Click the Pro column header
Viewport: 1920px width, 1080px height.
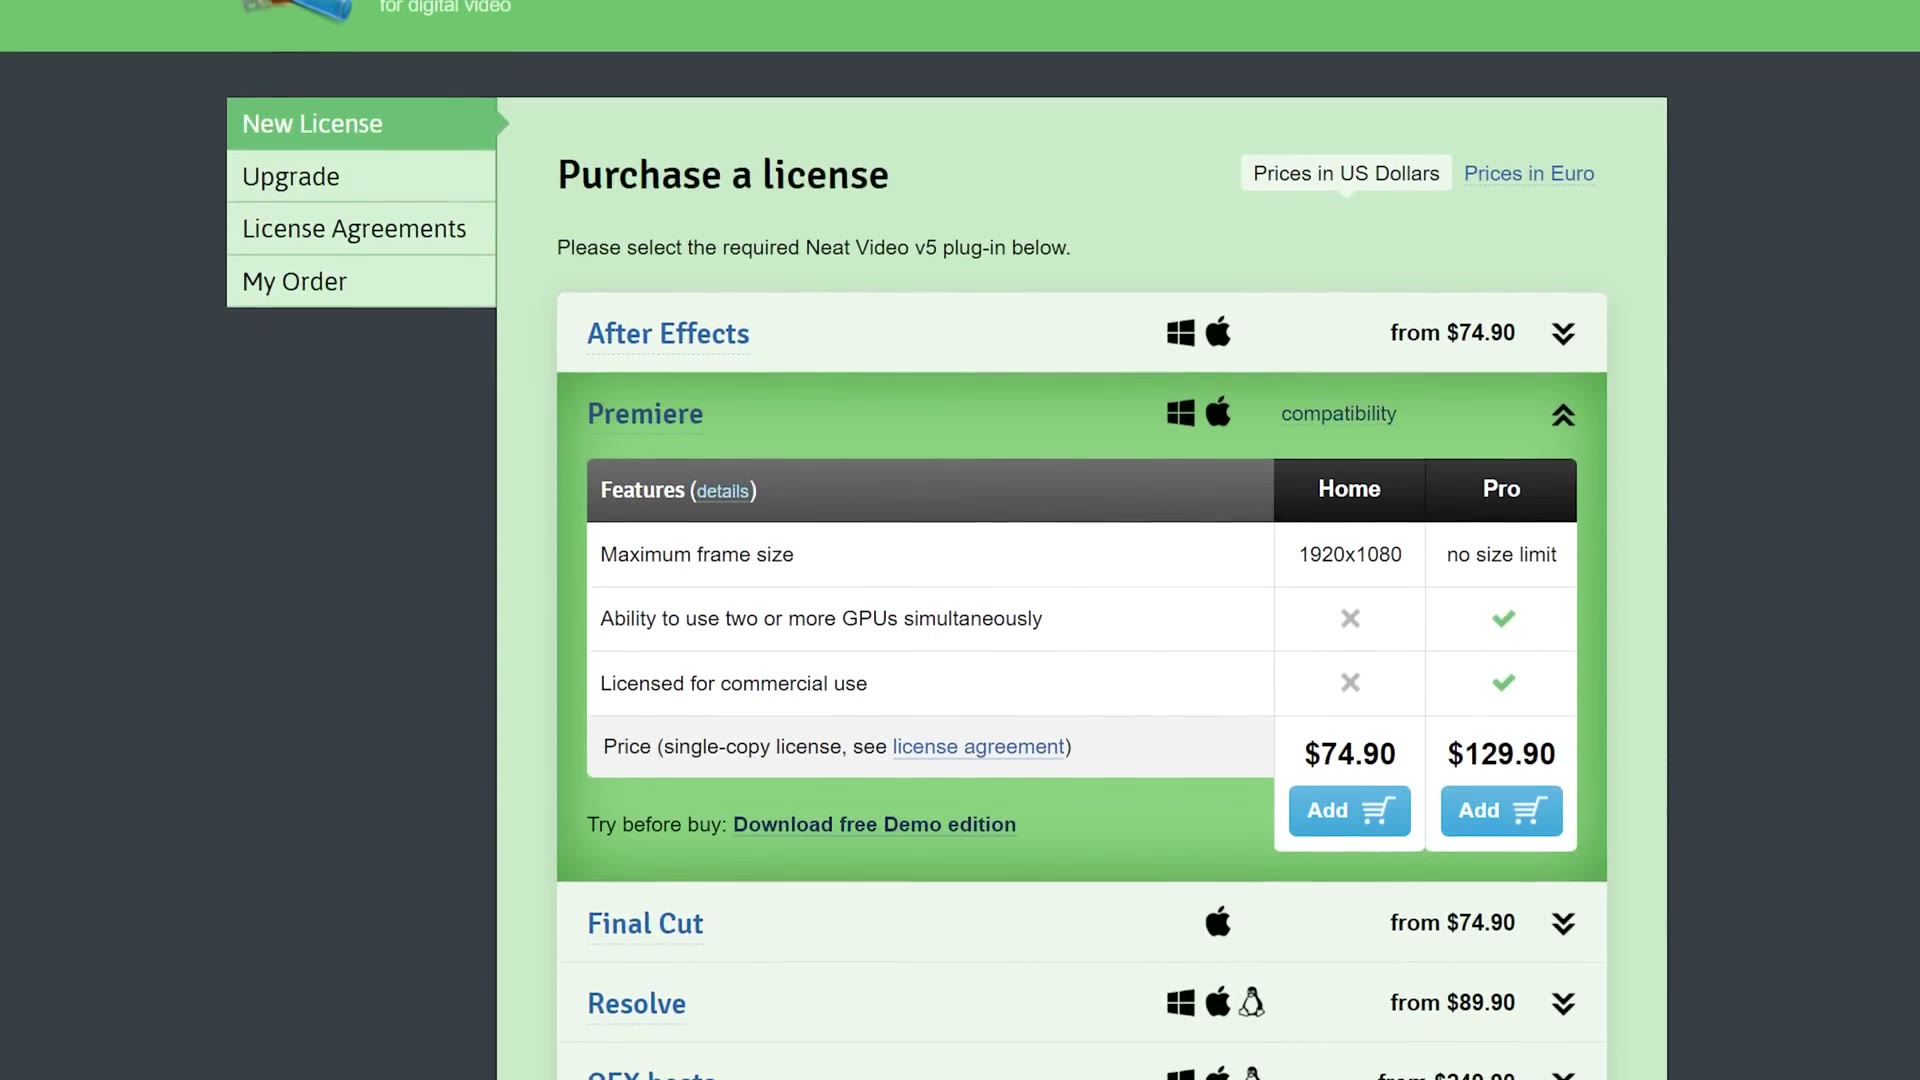[x=1502, y=489]
